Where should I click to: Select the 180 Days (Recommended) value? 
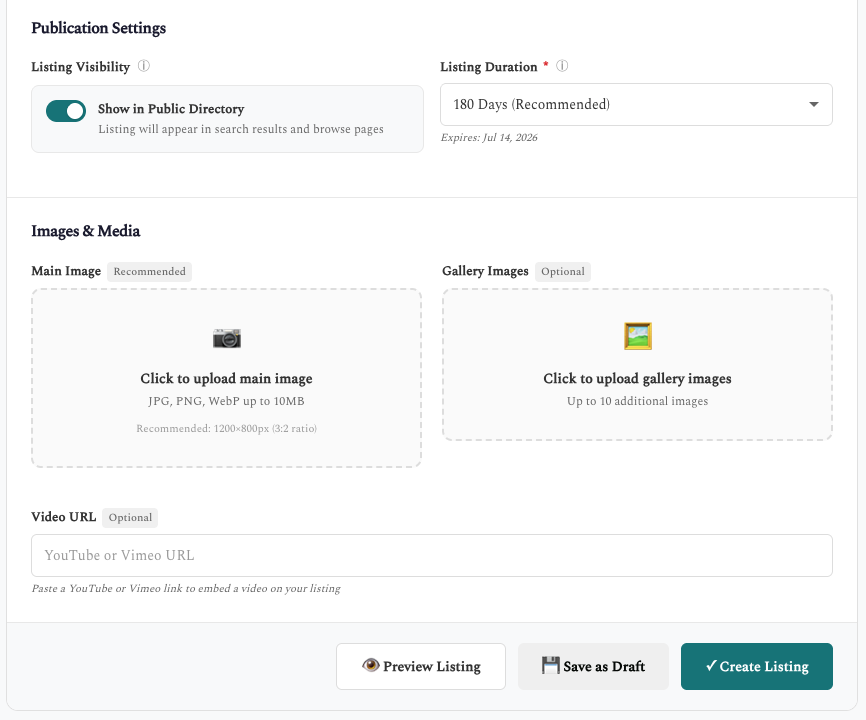(531, 104)
